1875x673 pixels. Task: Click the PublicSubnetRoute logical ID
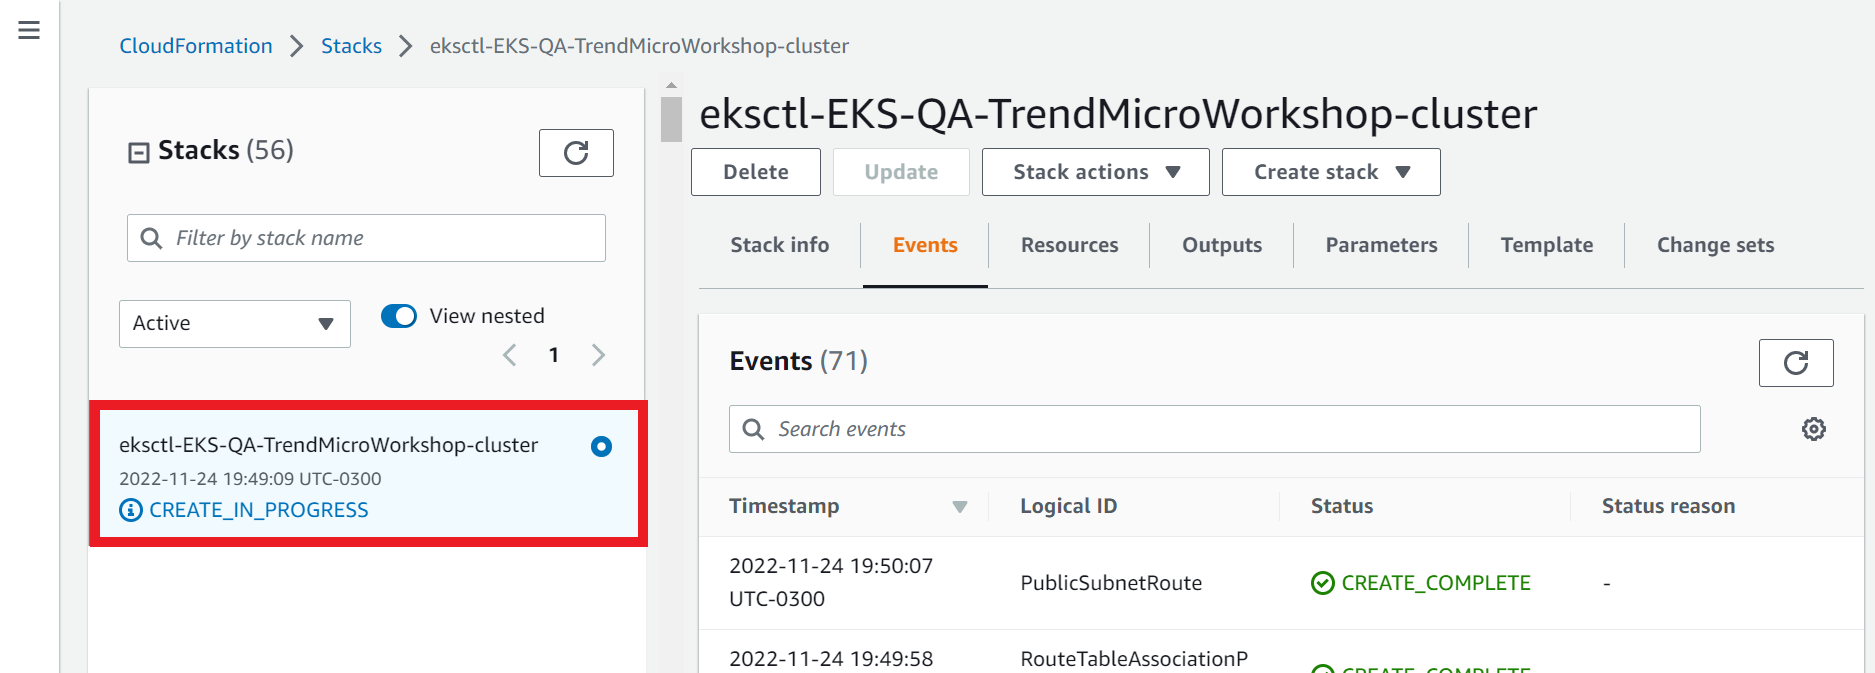(x=1111, y=583)
